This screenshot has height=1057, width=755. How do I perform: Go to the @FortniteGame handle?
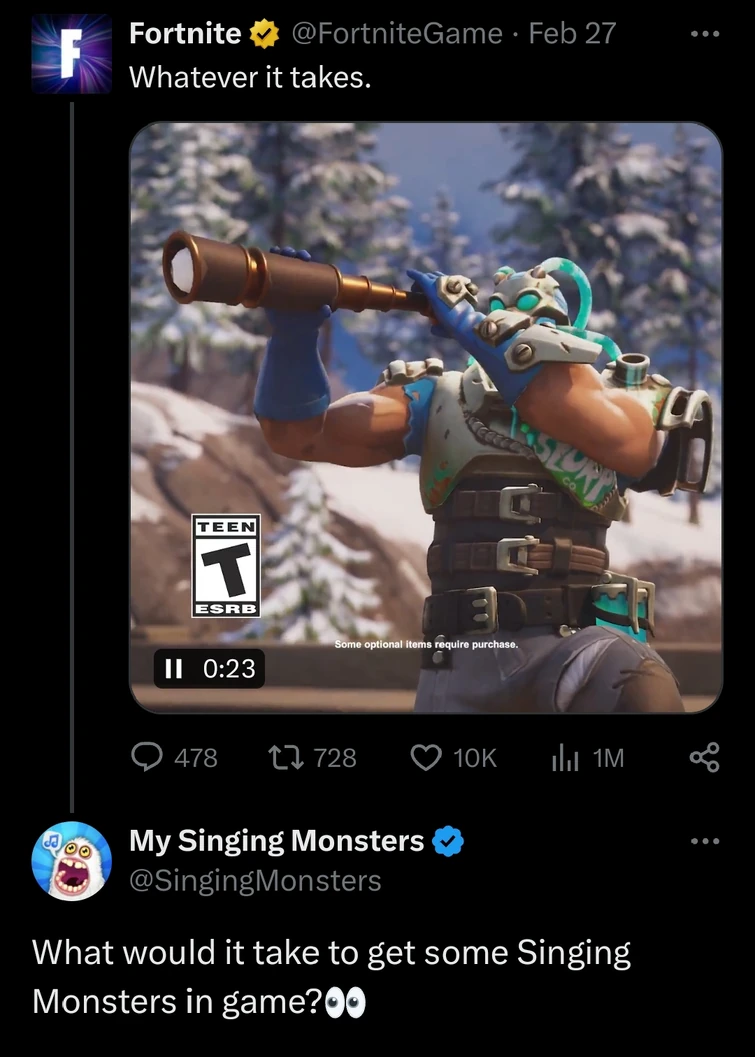pos(396,34)
